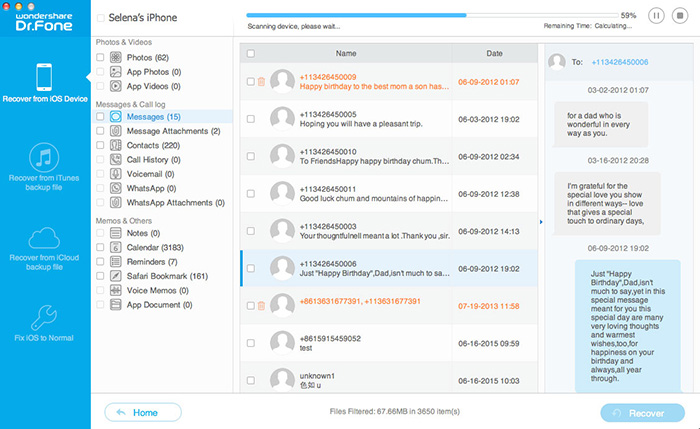Click the Message Attachments icon
This screenshot has height=429, width=700.
click(116, 131)
